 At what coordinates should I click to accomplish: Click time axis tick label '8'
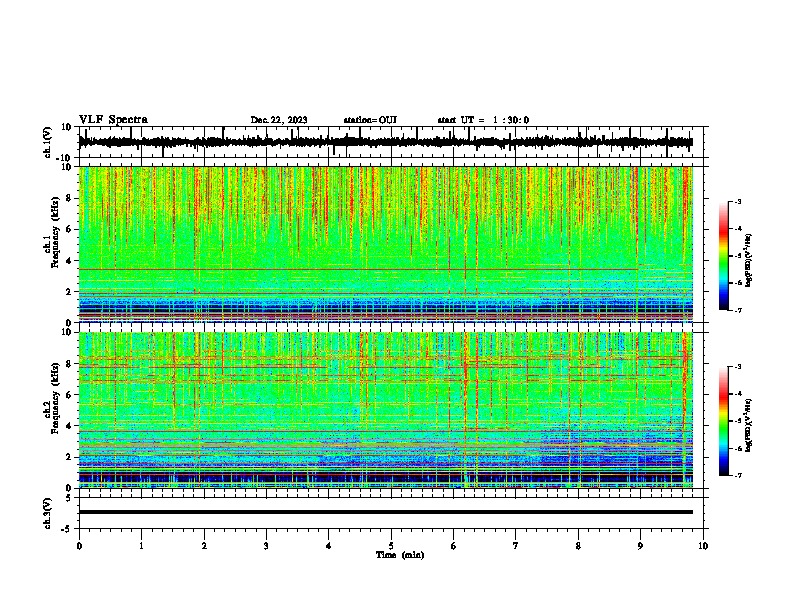tap(578, 546)
